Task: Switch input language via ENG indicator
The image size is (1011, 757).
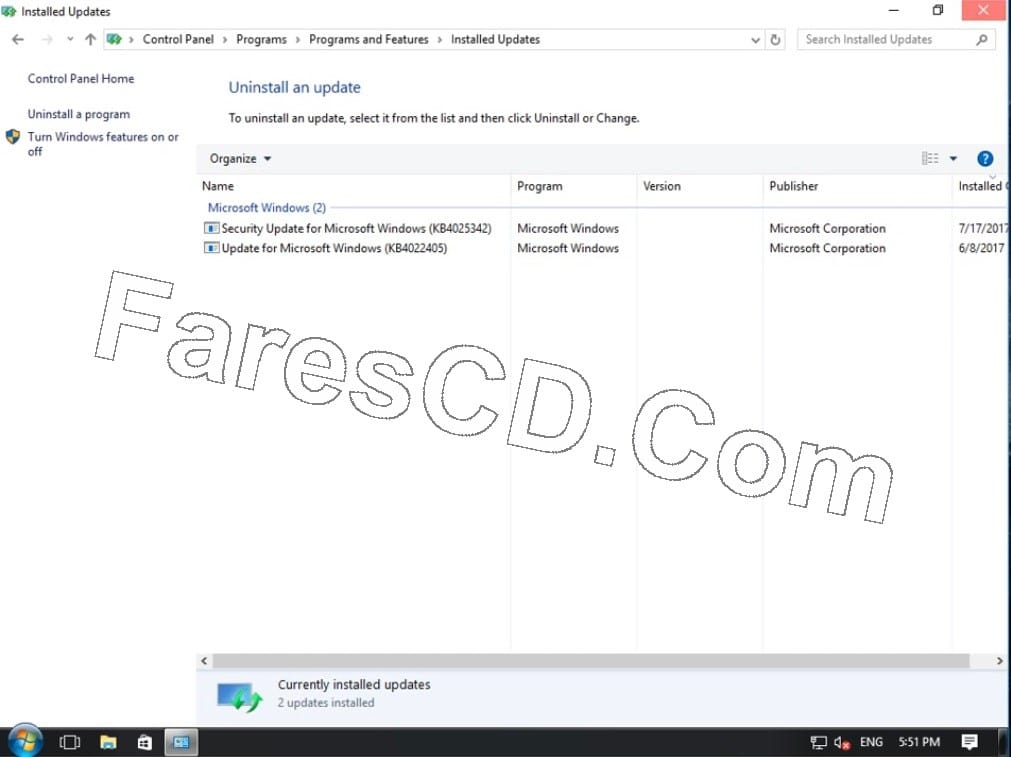Action: pos(871,742)
